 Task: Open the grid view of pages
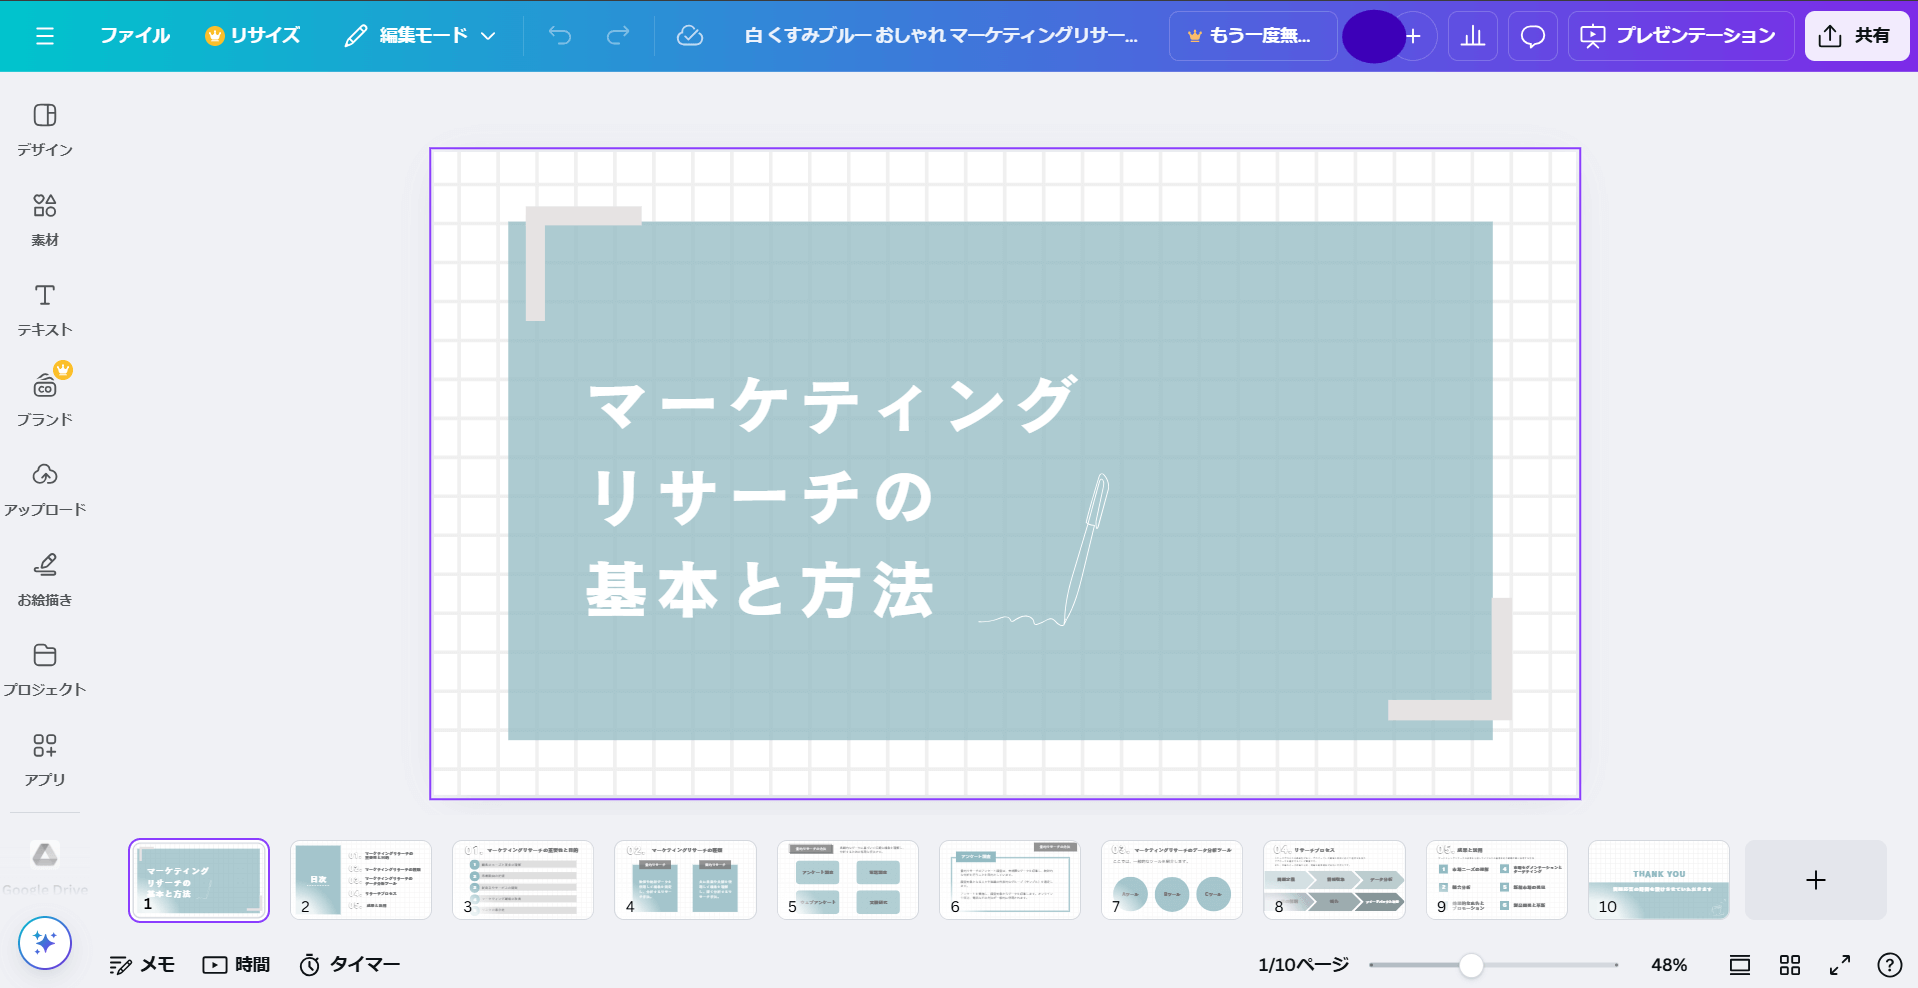click(1790, 965)
